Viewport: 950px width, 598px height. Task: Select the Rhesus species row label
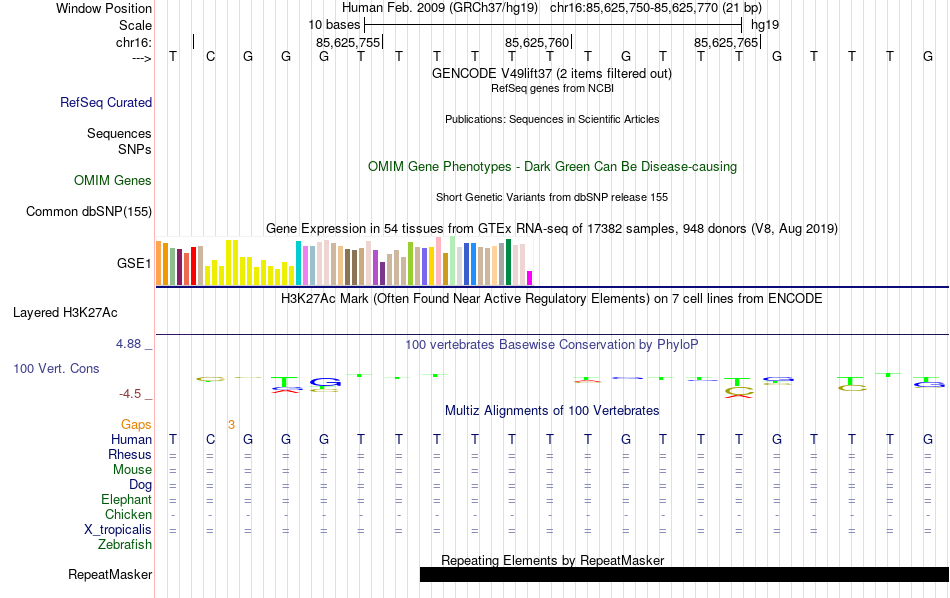[130, 454]
